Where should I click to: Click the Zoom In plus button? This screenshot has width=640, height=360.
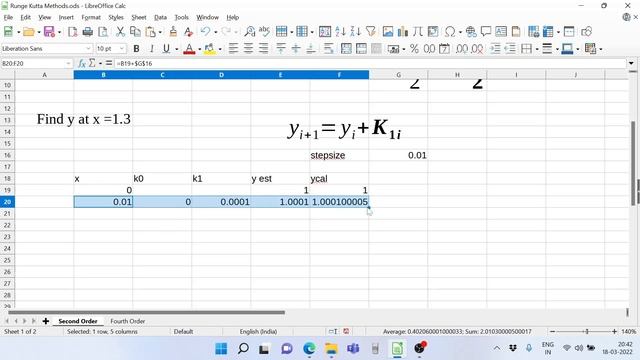pos(614,331)
